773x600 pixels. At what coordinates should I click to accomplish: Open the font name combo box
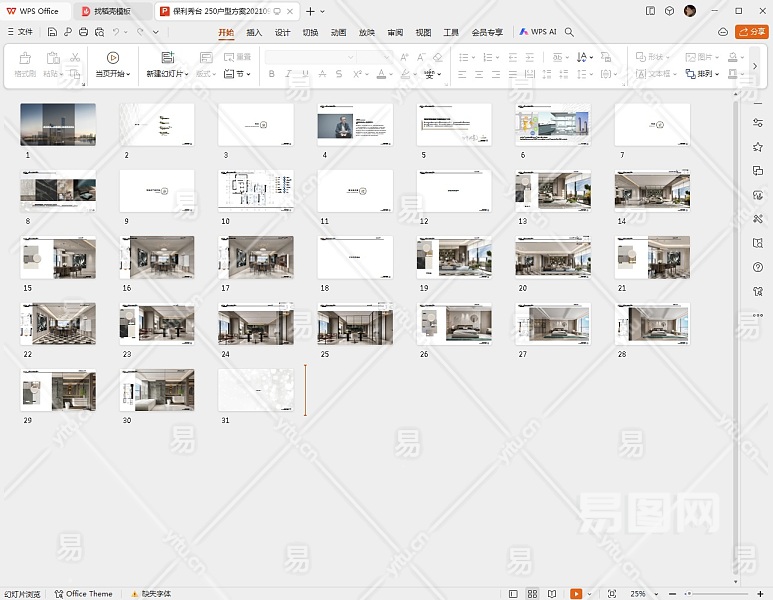click(310, 57)
